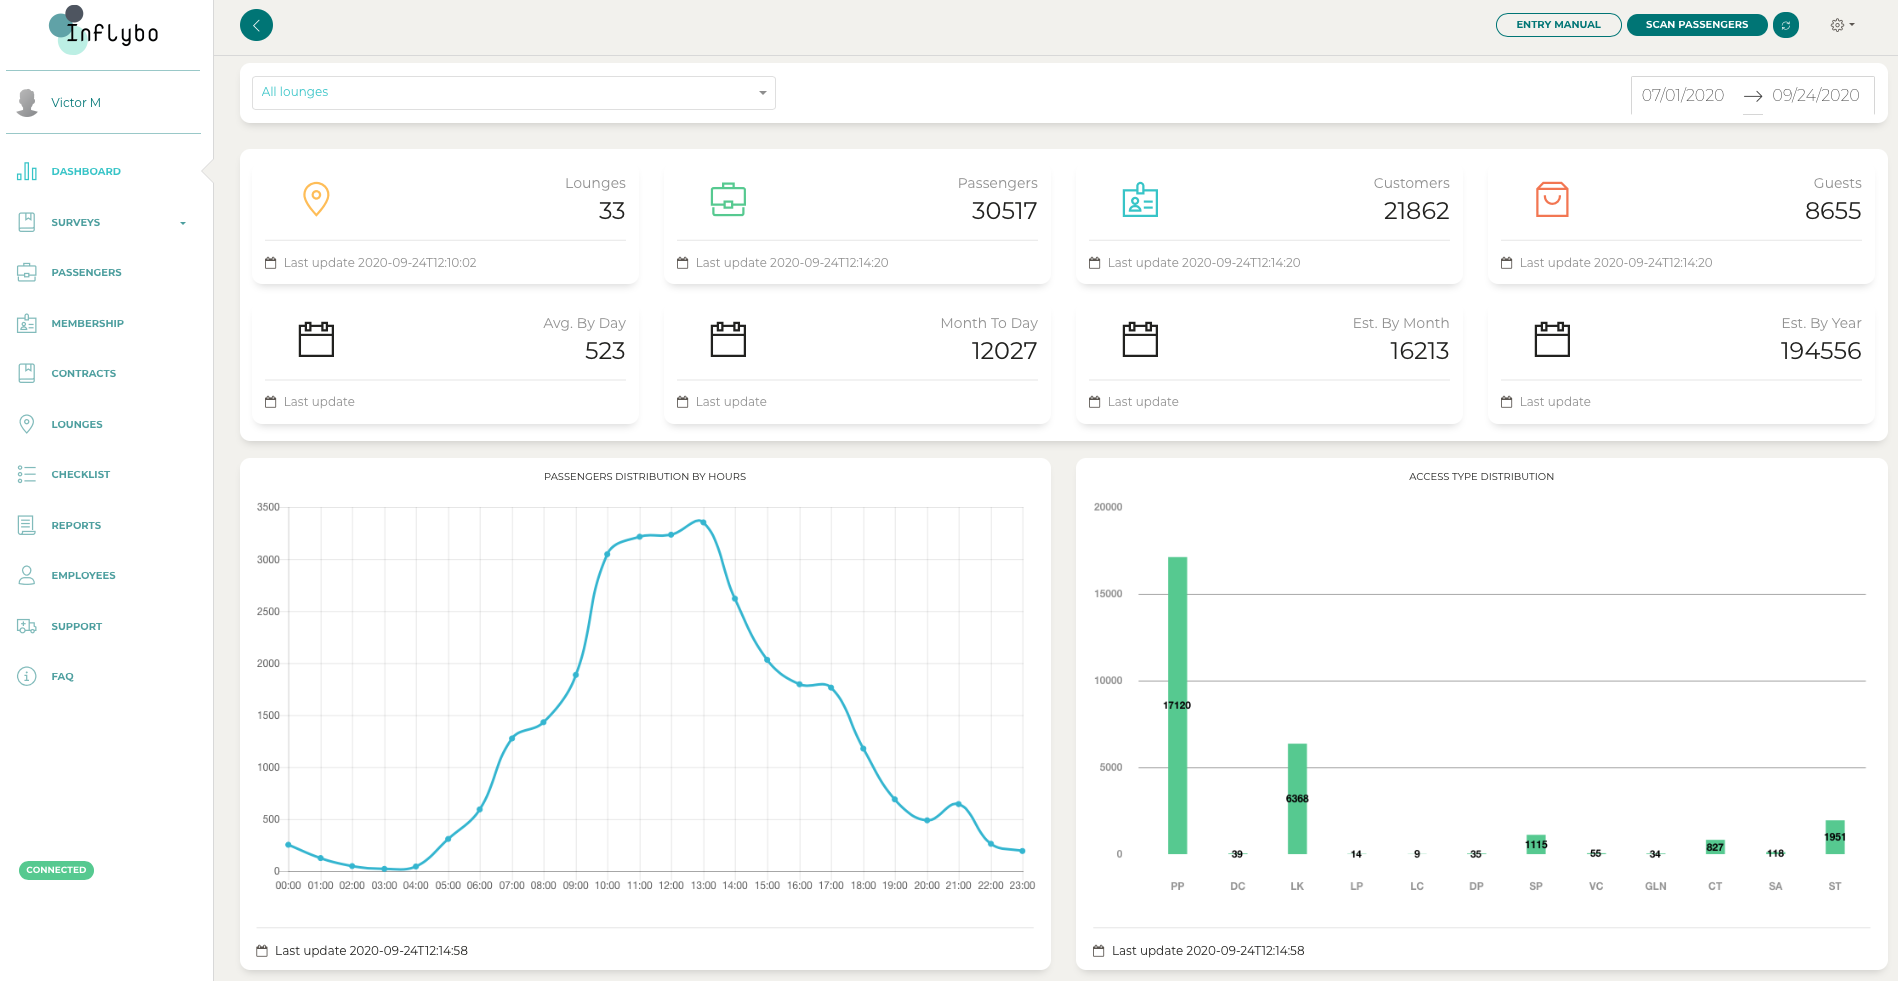Open the Reports menu item
The width and height of the screenshot is (1898, 981).
pyautogui.click(x=76, y=525)
